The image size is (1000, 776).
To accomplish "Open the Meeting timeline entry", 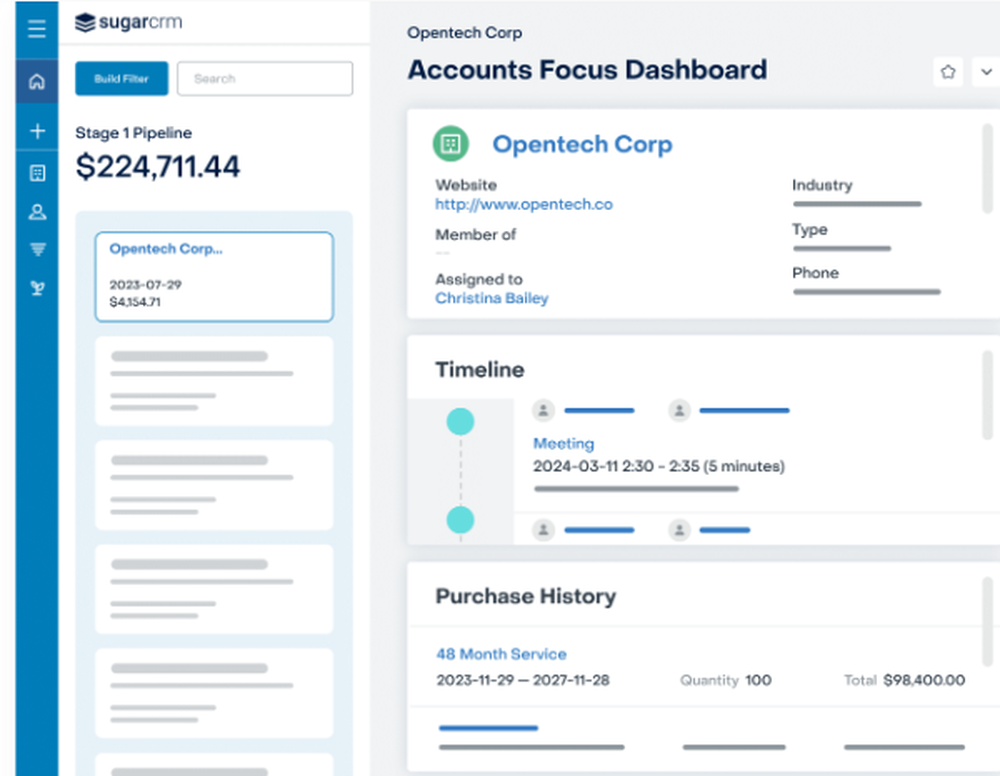I will tap(564, 443).
